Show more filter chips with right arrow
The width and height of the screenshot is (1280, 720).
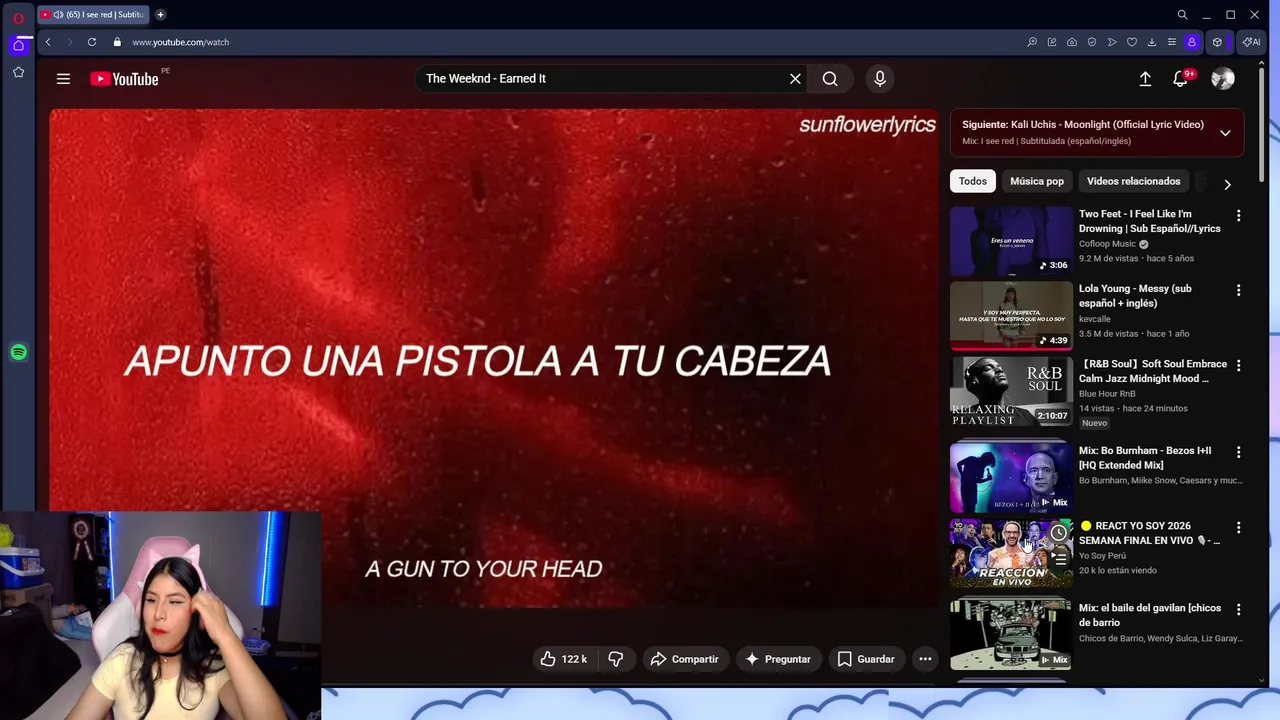tap(1227, 184)
